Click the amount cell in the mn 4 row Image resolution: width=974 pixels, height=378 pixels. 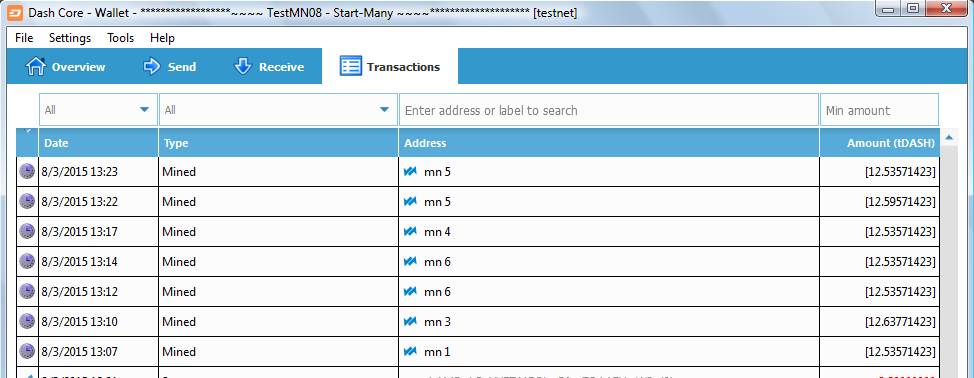click(x=880, y=232)
